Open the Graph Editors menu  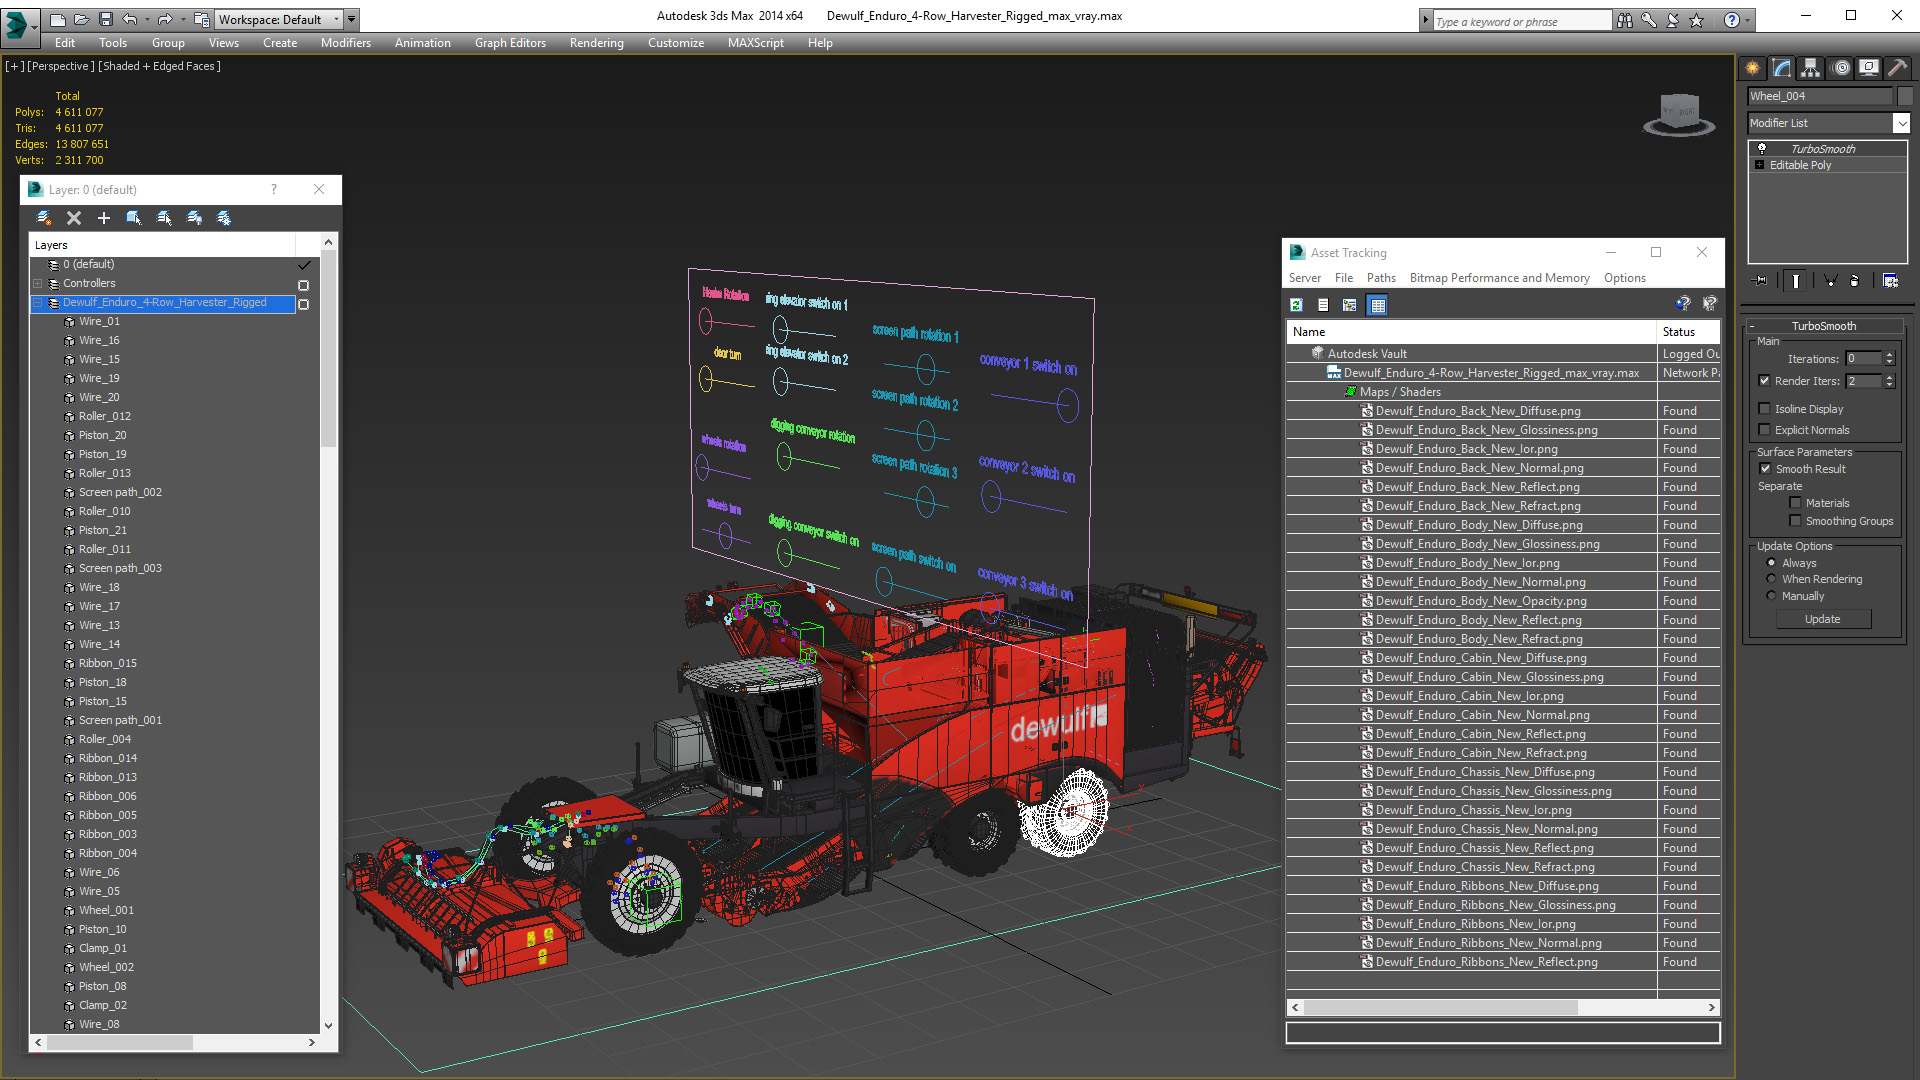(510, 43)
